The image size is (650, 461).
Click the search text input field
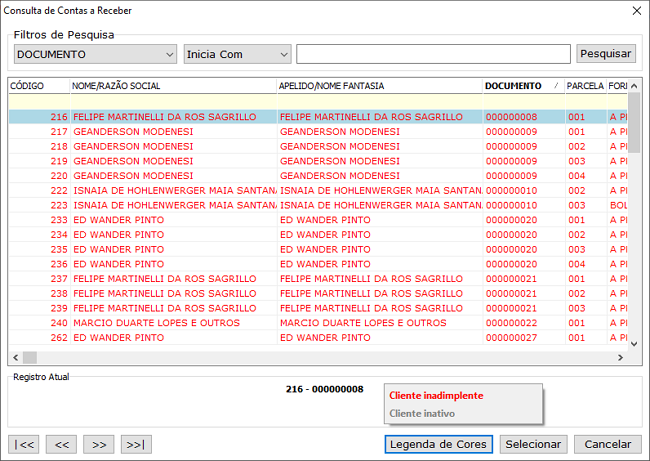pyautogui.click(x=433, y=54)
